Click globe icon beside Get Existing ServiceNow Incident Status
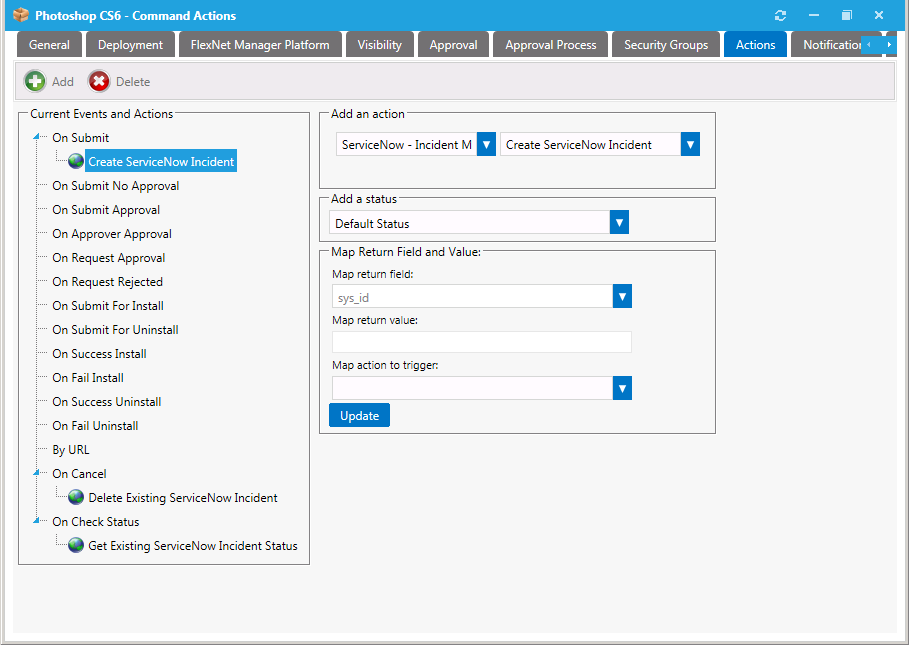This screenshot has width=910, height=647. 75,545
